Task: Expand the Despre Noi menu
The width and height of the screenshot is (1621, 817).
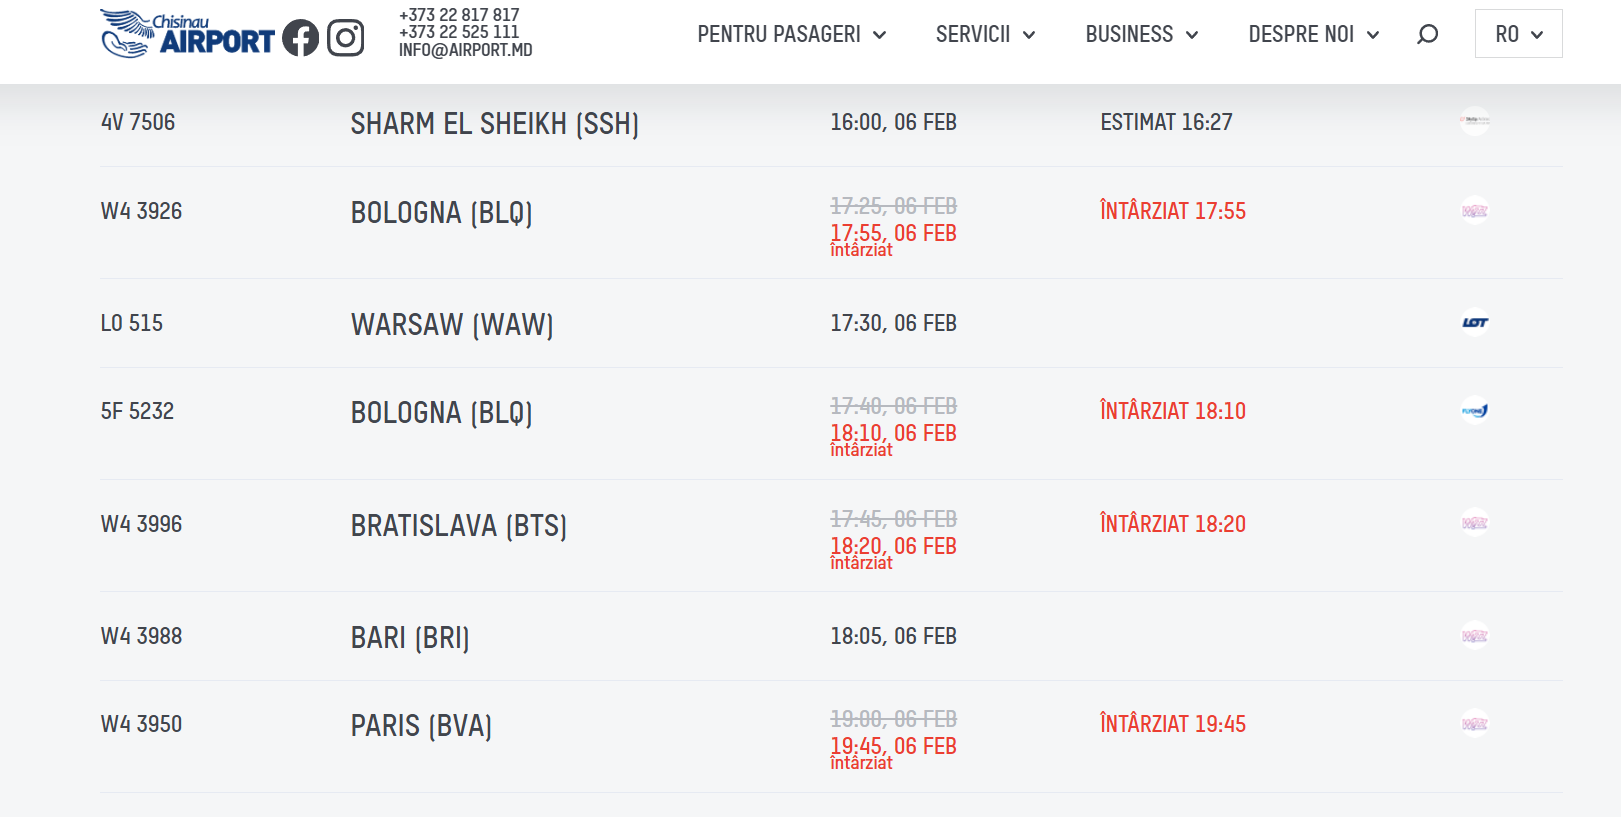Action: pyautogui.click(x=1313, y=34)
